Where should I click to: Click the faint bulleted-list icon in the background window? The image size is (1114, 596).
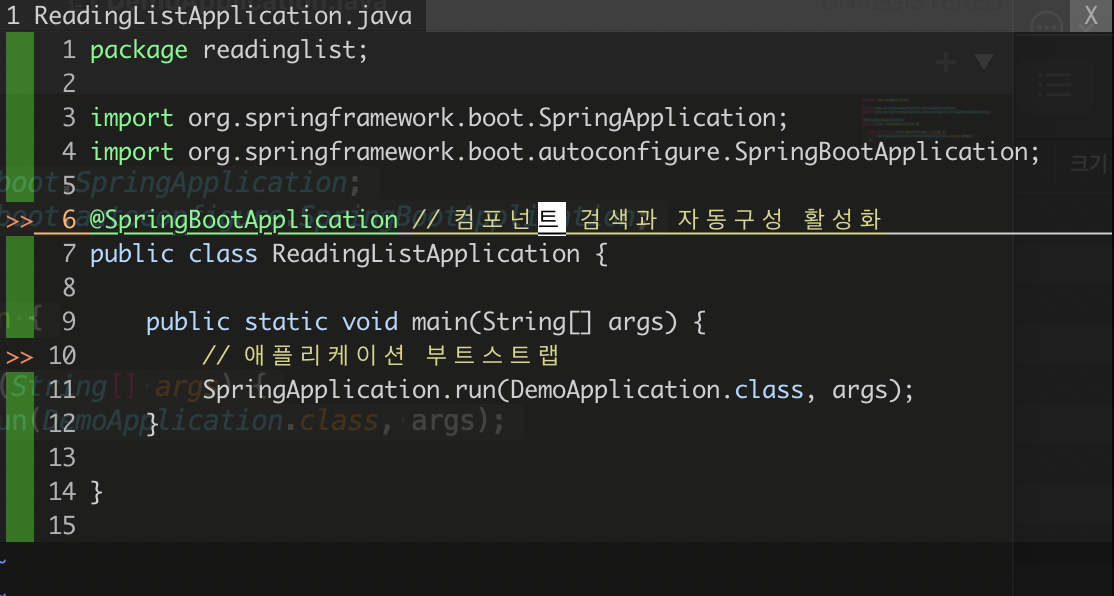(x=1054, y=85)
